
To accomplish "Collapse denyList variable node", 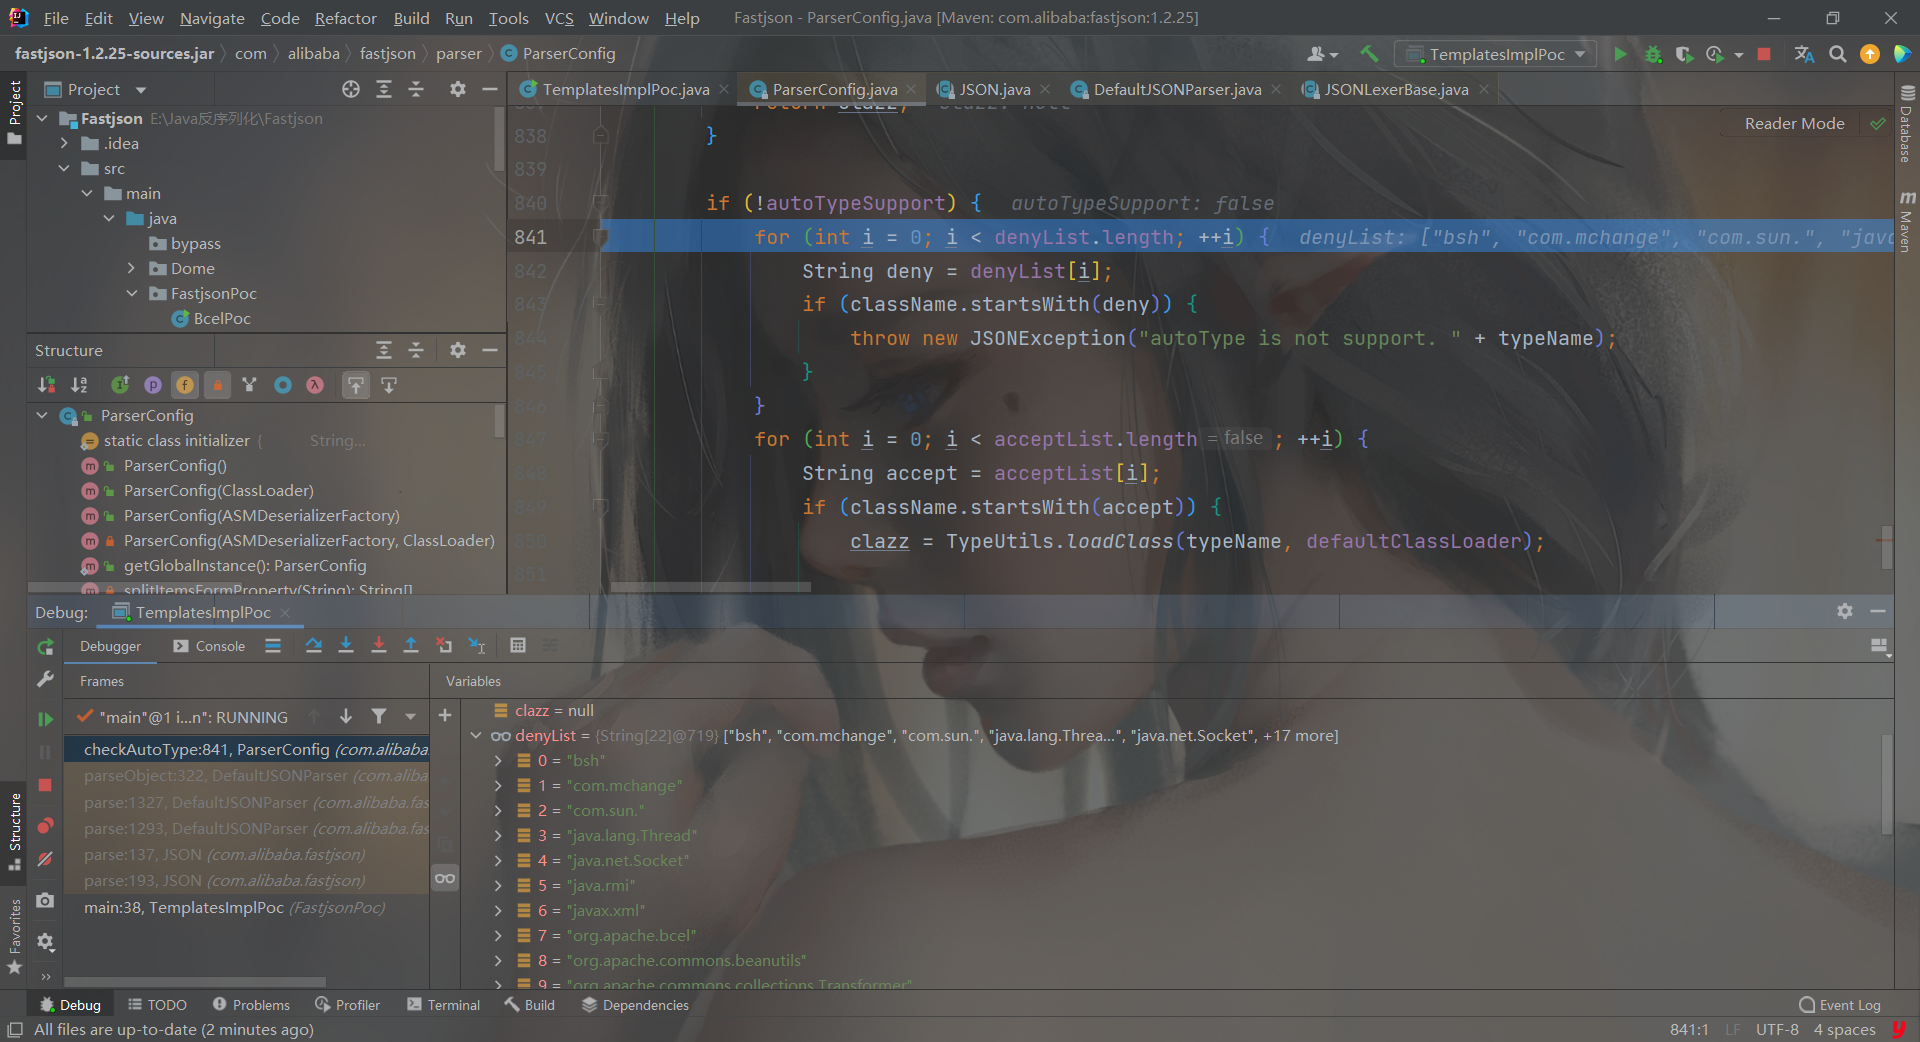I will click(x=476, y=736).
